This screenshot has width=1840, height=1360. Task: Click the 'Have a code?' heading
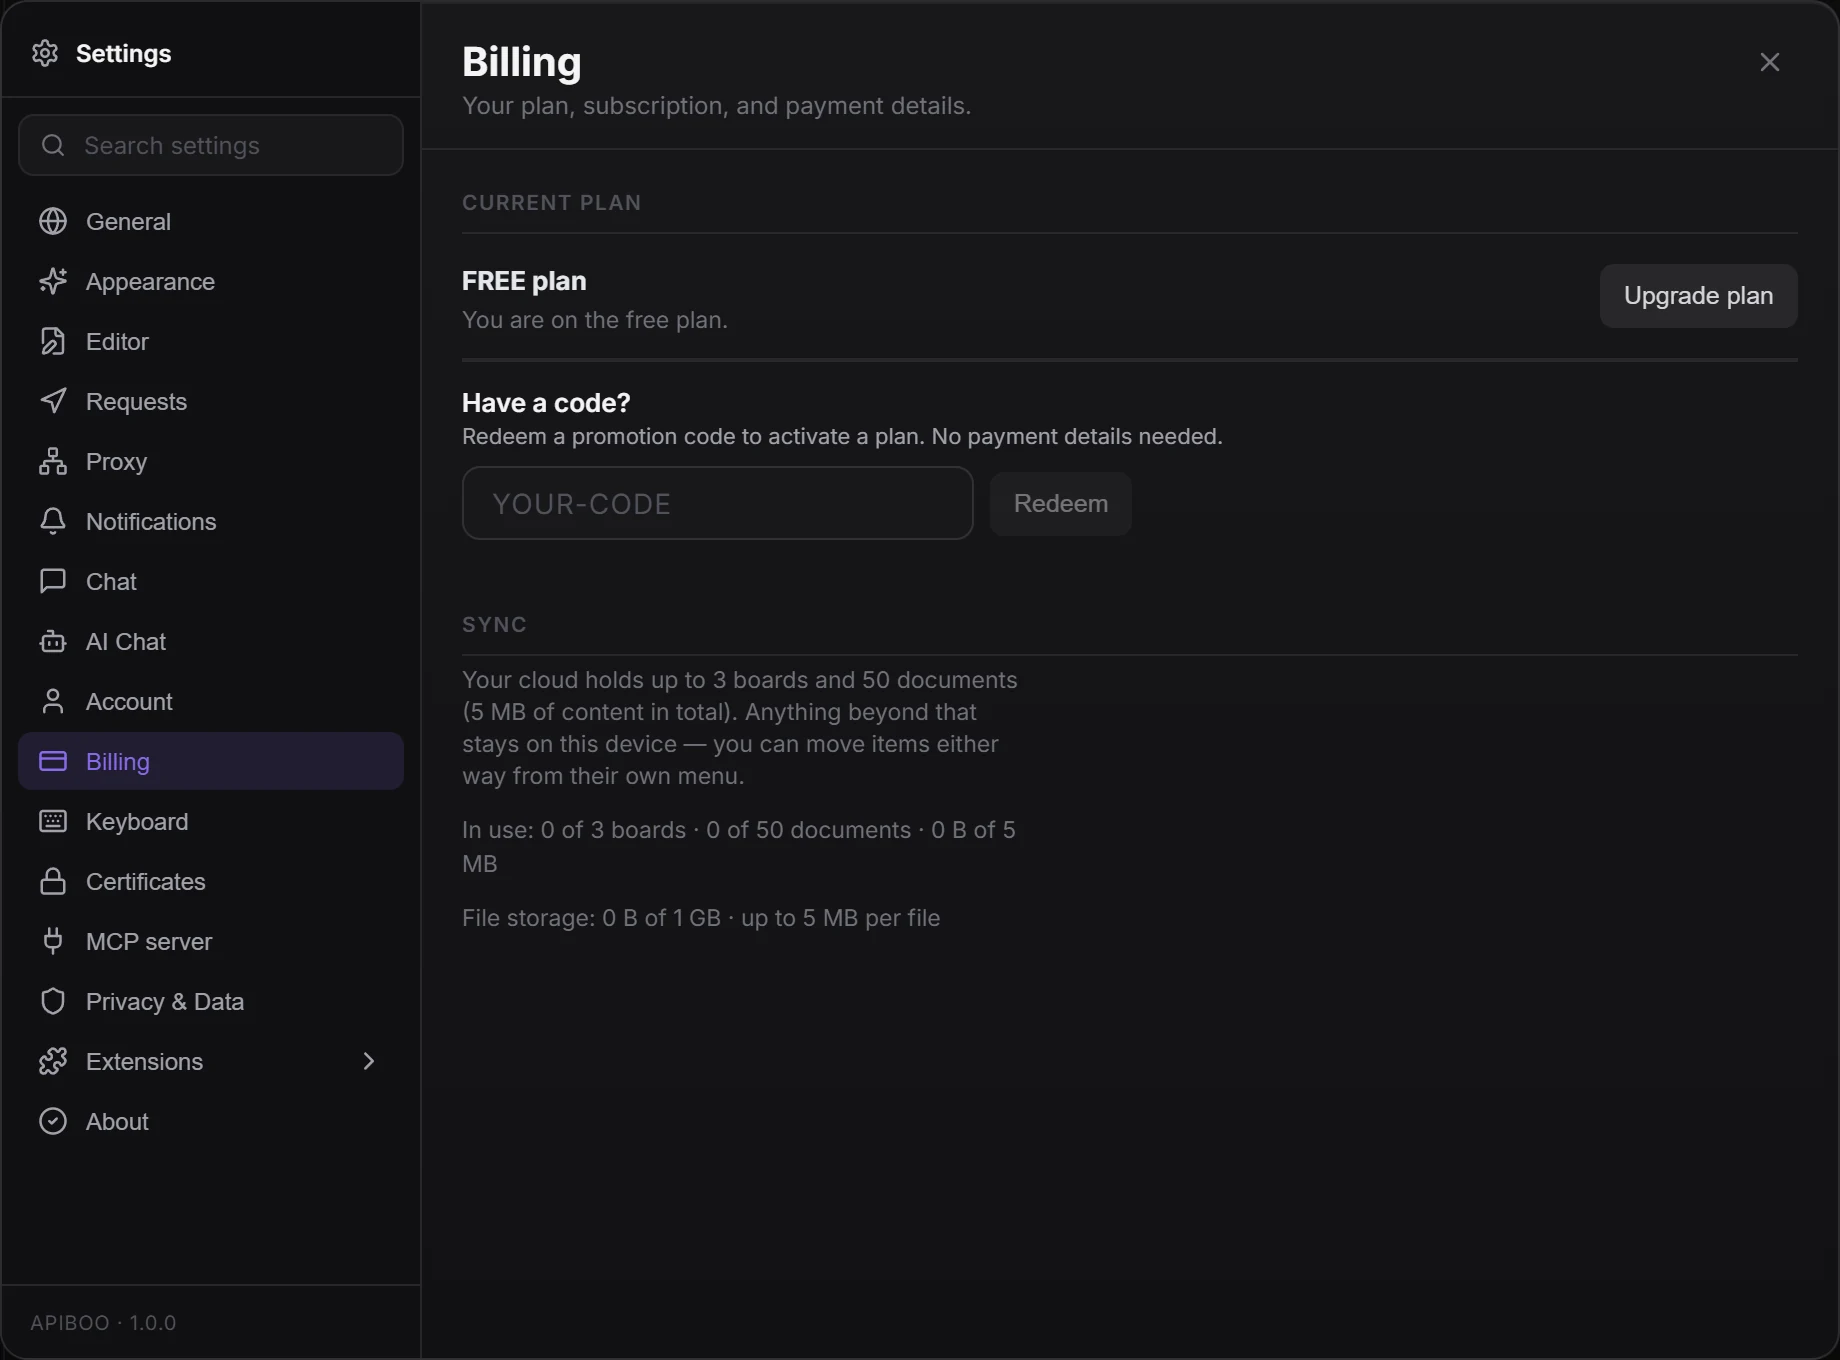pos(546,403)
